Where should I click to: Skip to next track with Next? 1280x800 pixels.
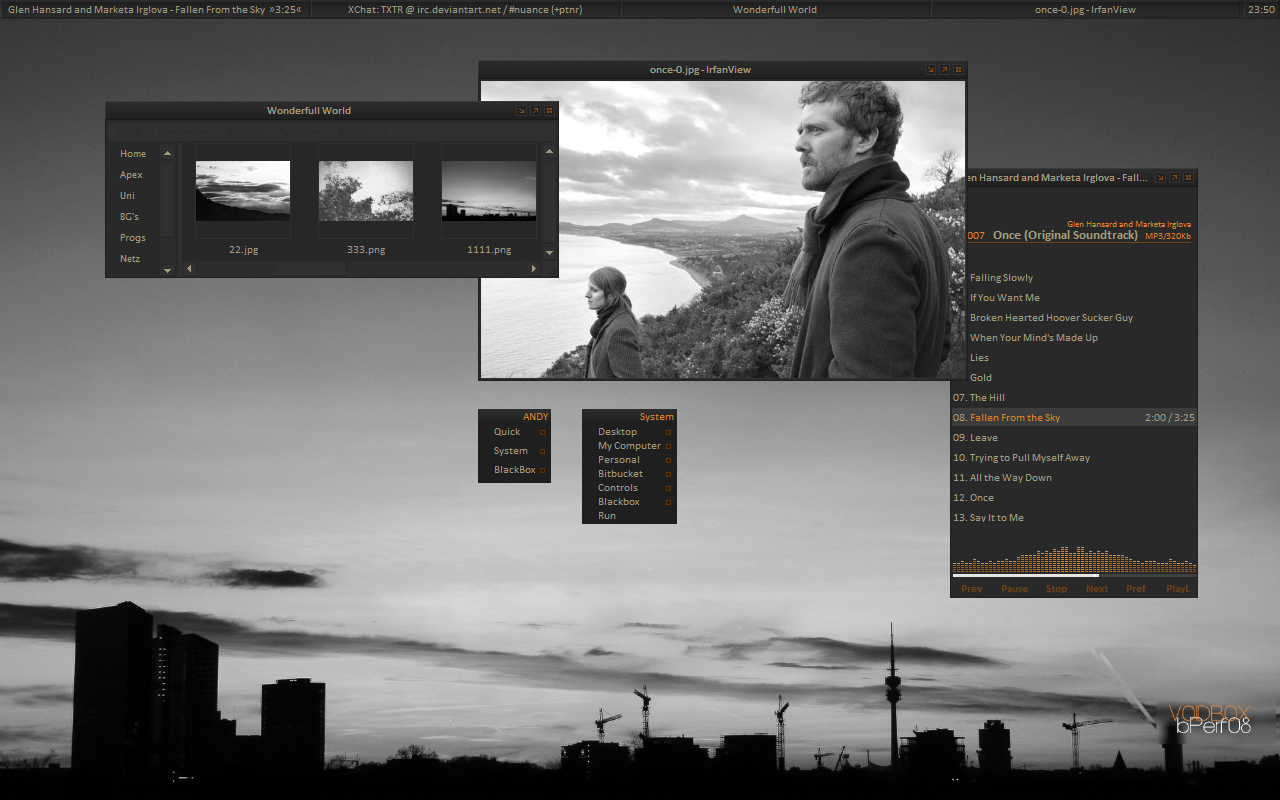(x=1097, y=589)
